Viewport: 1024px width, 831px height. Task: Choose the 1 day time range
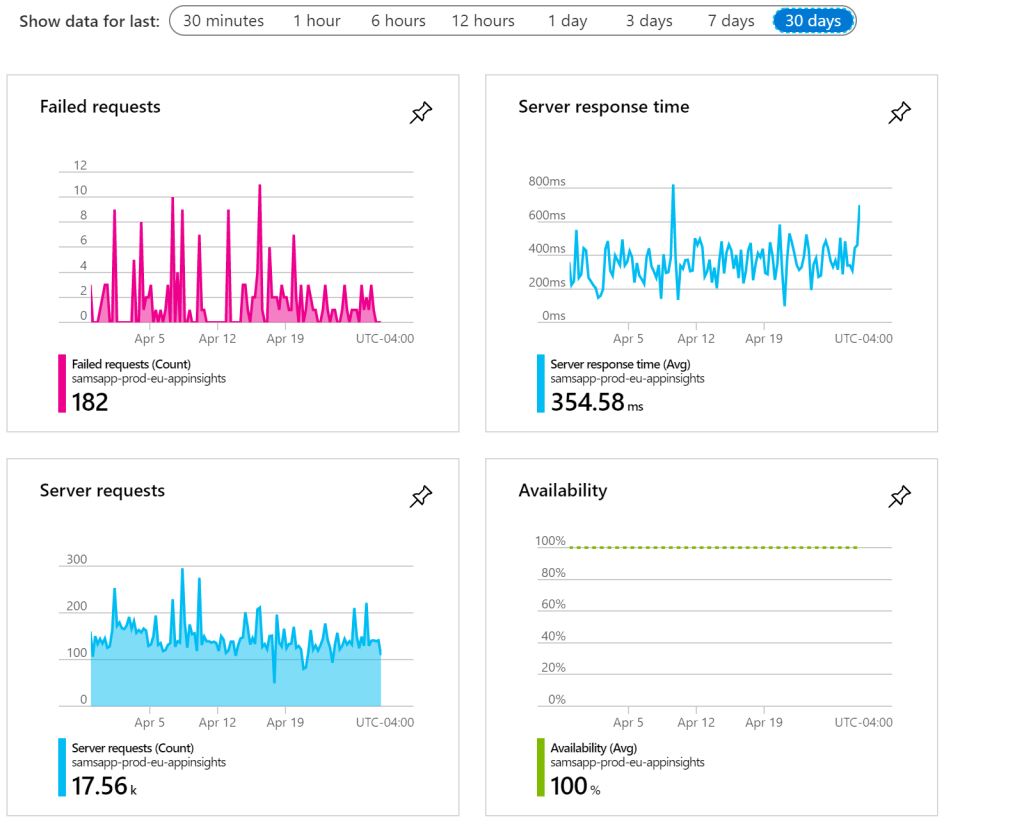click(567, 21)
